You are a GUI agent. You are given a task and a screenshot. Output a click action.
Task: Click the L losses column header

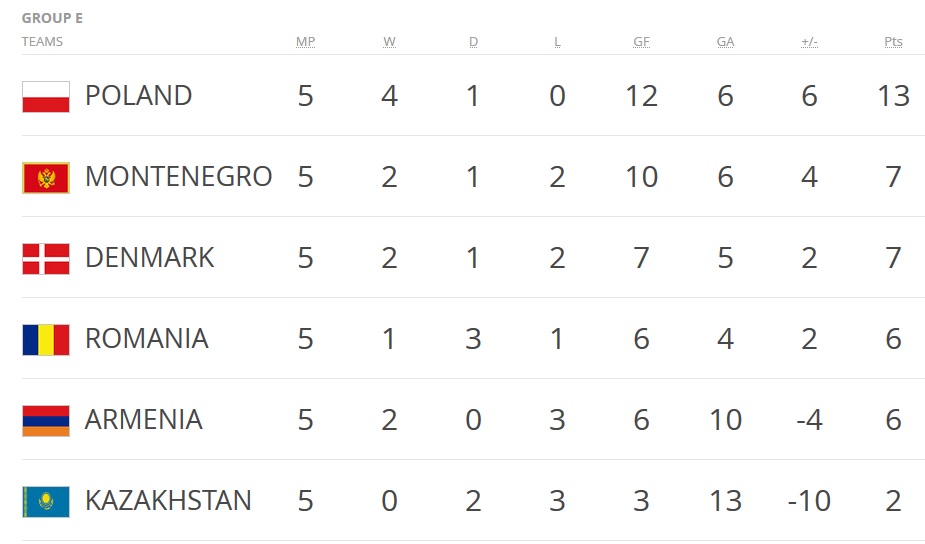557,42
